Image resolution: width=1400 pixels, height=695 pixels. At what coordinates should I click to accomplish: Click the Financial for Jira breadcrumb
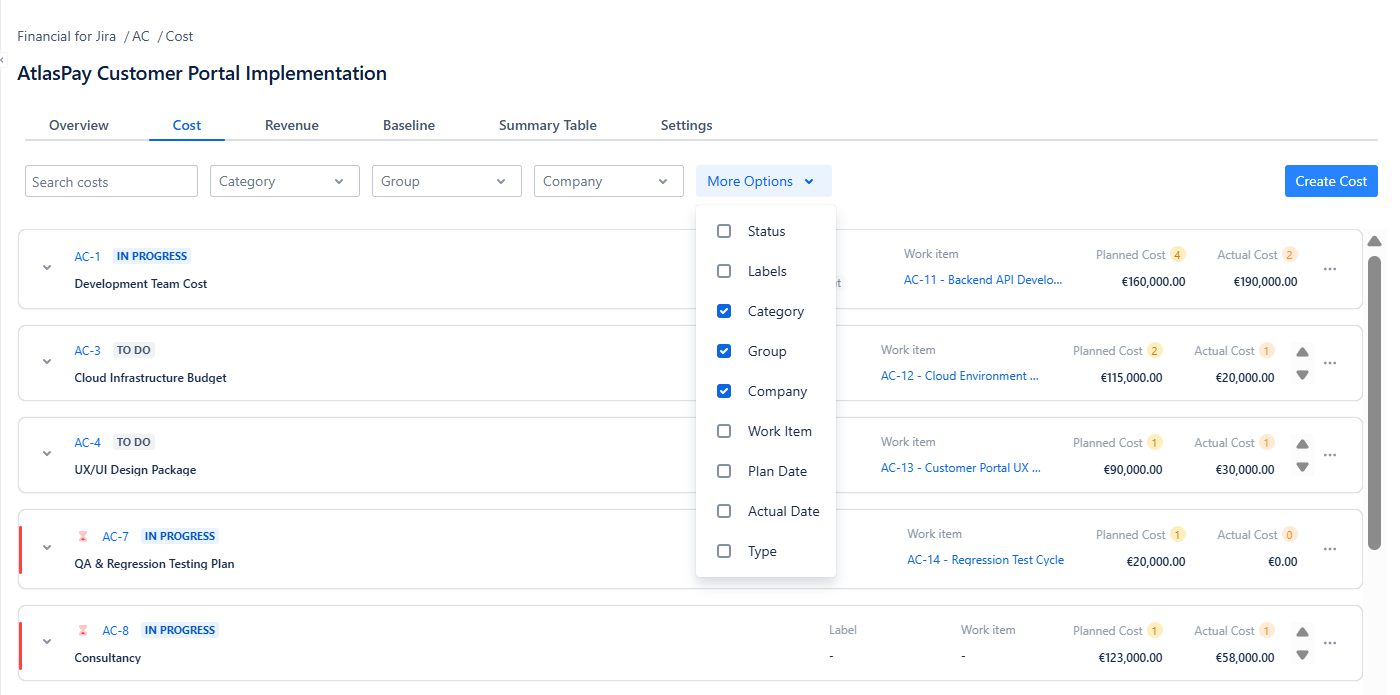point(67,36)
